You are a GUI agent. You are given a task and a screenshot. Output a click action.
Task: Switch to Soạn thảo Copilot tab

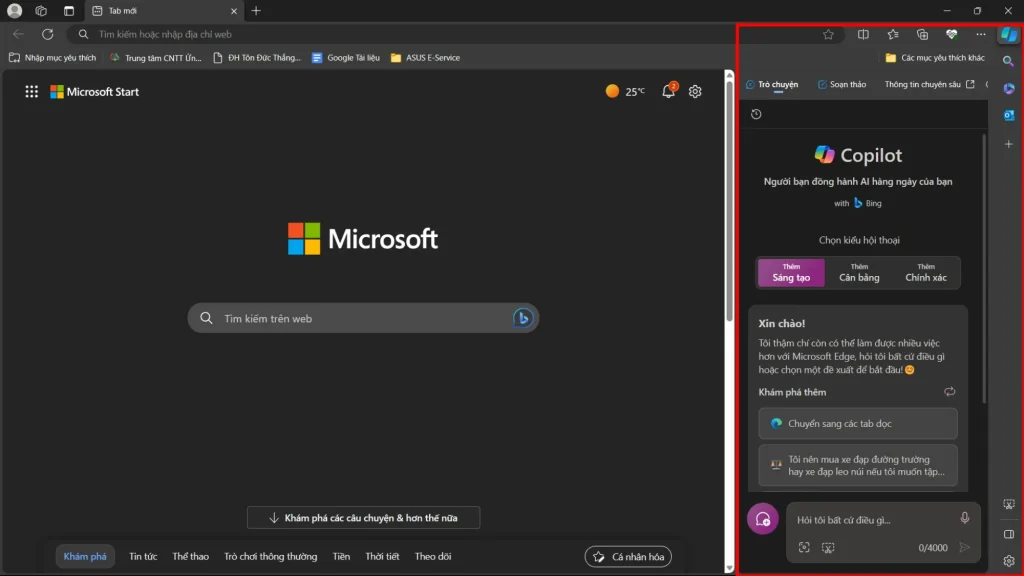[842, 84]
